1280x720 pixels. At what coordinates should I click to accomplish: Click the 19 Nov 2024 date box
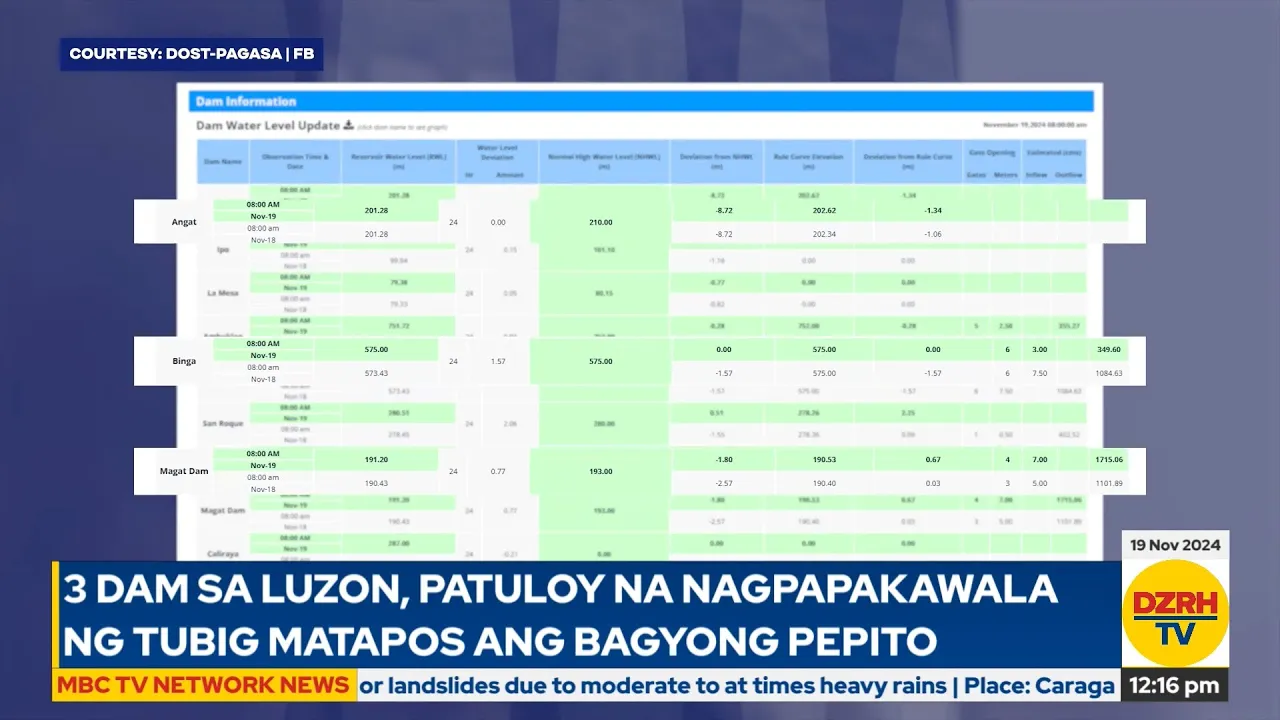tap(1175, 545)
